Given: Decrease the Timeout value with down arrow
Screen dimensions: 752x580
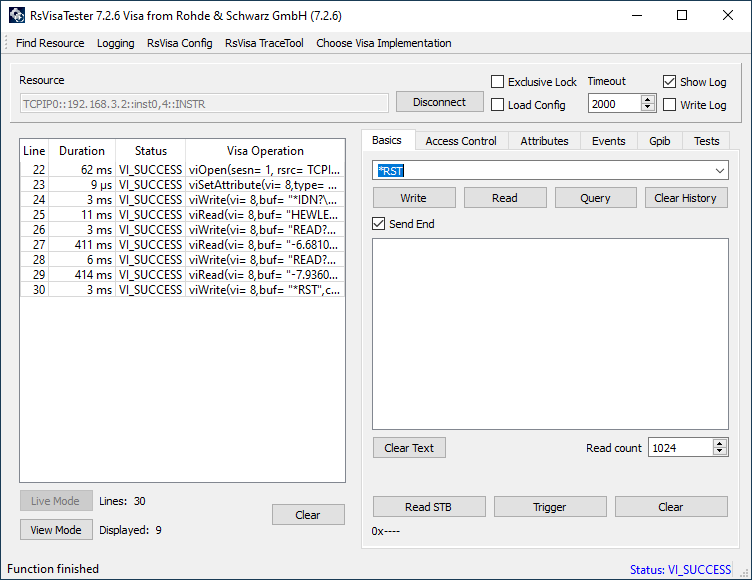Looking at the screenshot, I should point(648,107).
